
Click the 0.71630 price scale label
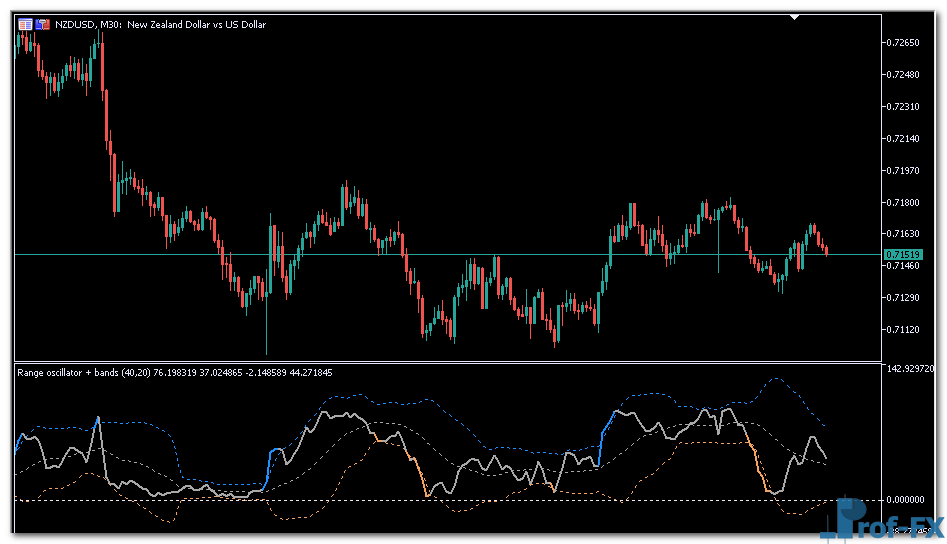[x=903, y=234]
